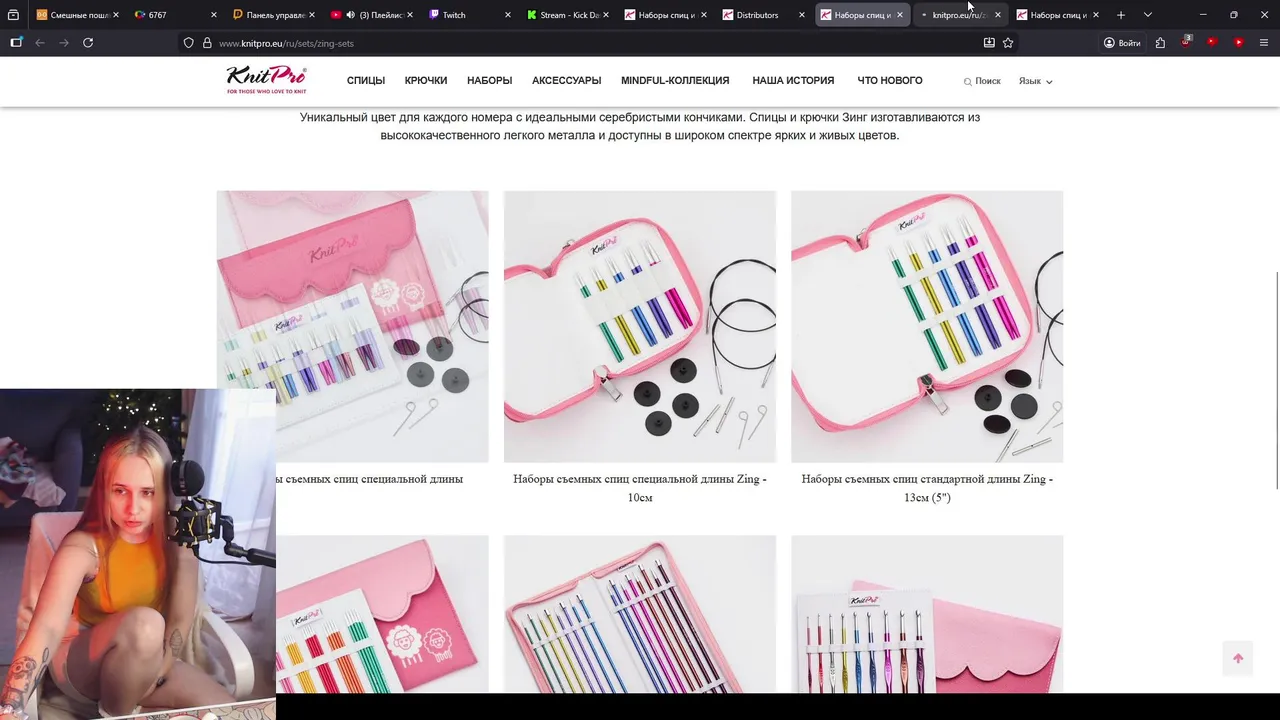The width and height of the screenshot is (1280, 720).
Task: Click the Поиск search label
Action: pos(988,81)
